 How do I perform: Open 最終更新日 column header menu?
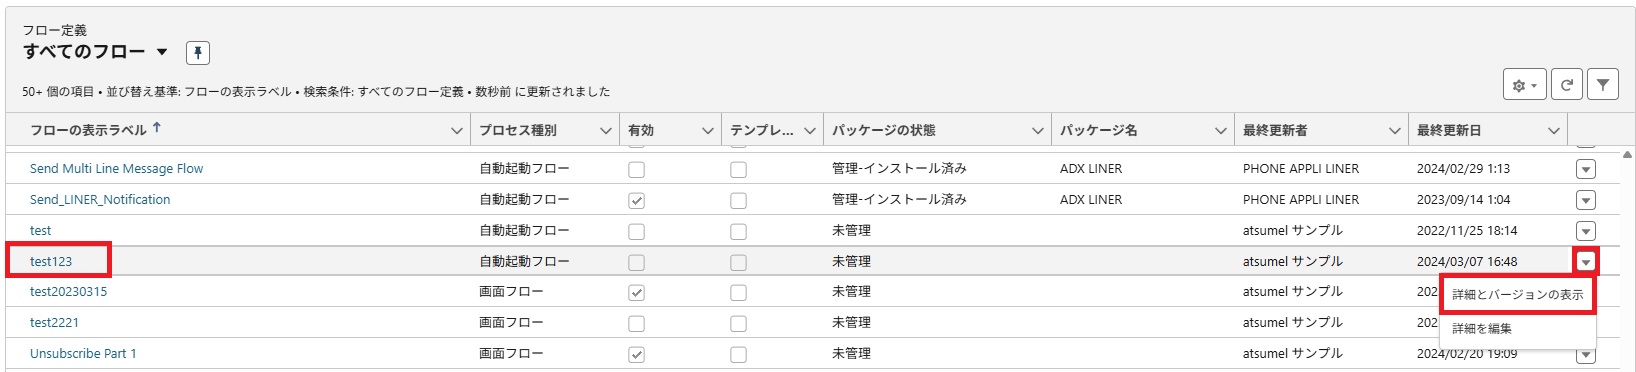(1554, 131)
